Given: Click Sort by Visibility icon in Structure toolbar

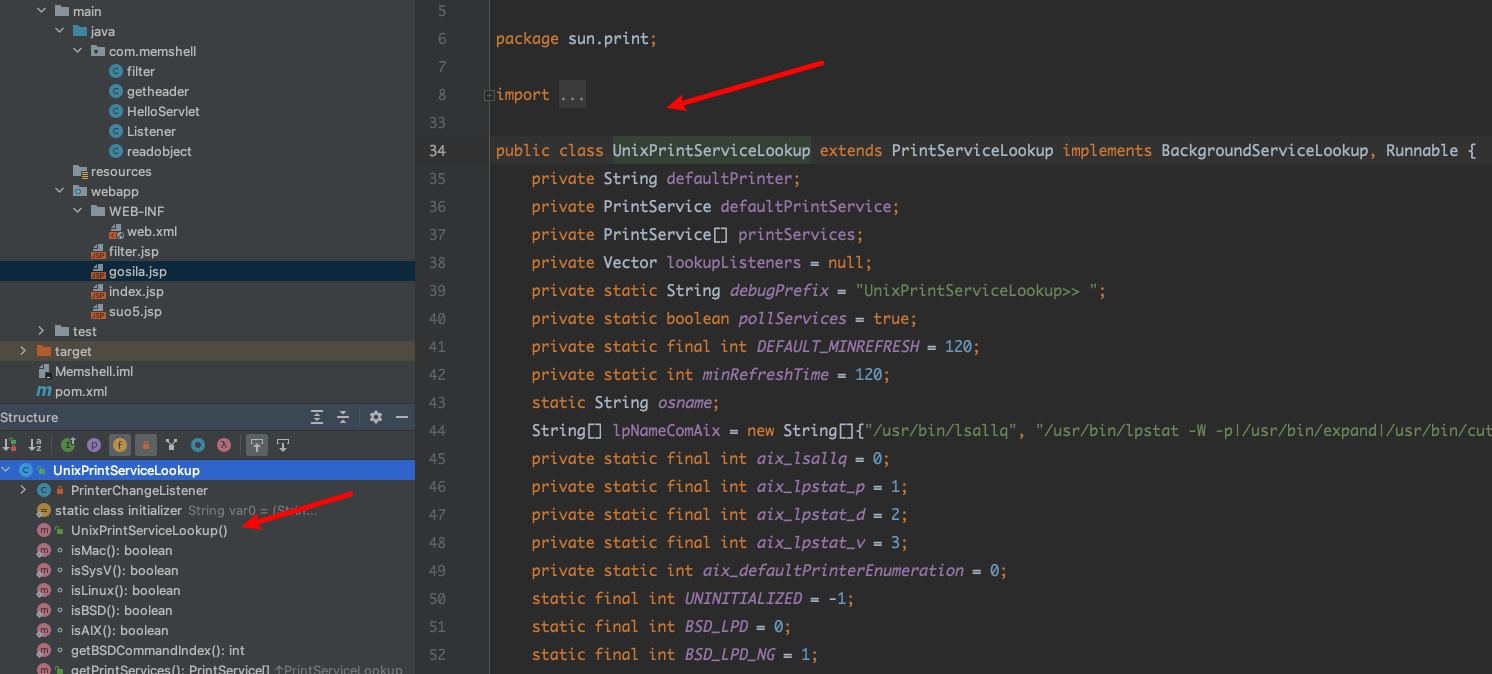Looking at the screenshot, I should point(10,445).
